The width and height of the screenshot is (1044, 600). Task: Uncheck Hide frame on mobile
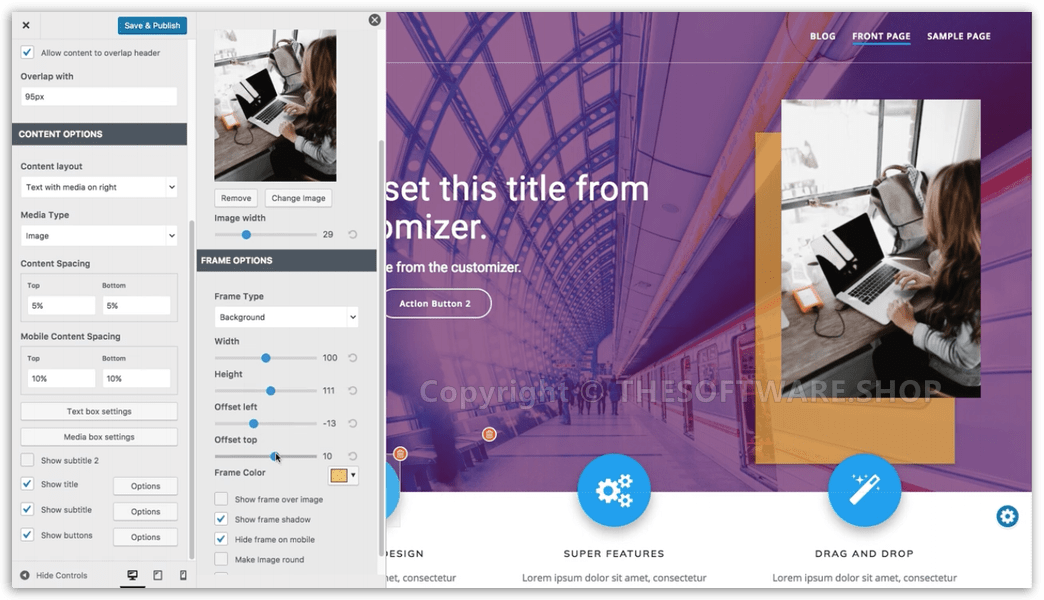221,539
